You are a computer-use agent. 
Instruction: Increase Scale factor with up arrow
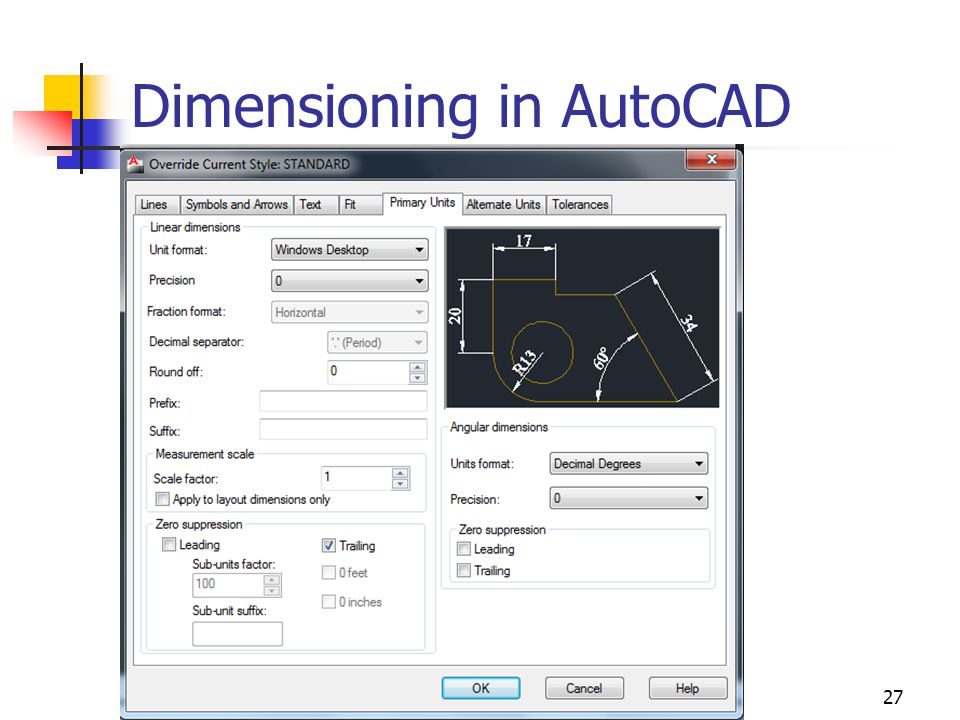pos(400,473)
